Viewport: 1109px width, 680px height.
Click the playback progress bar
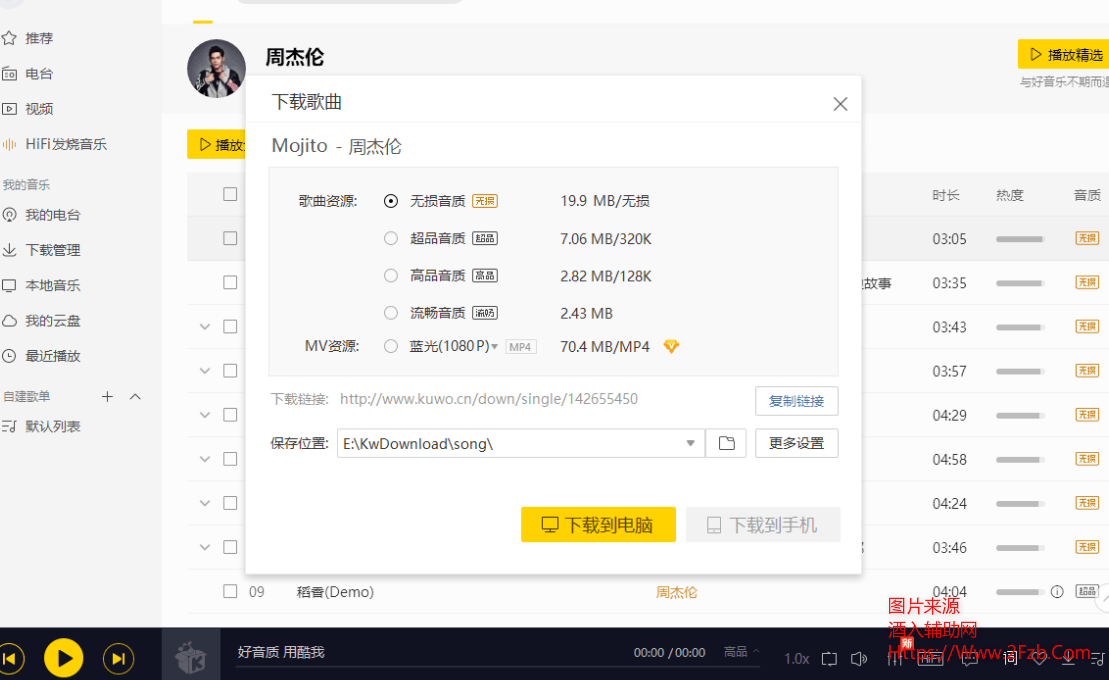coord(499,667)
